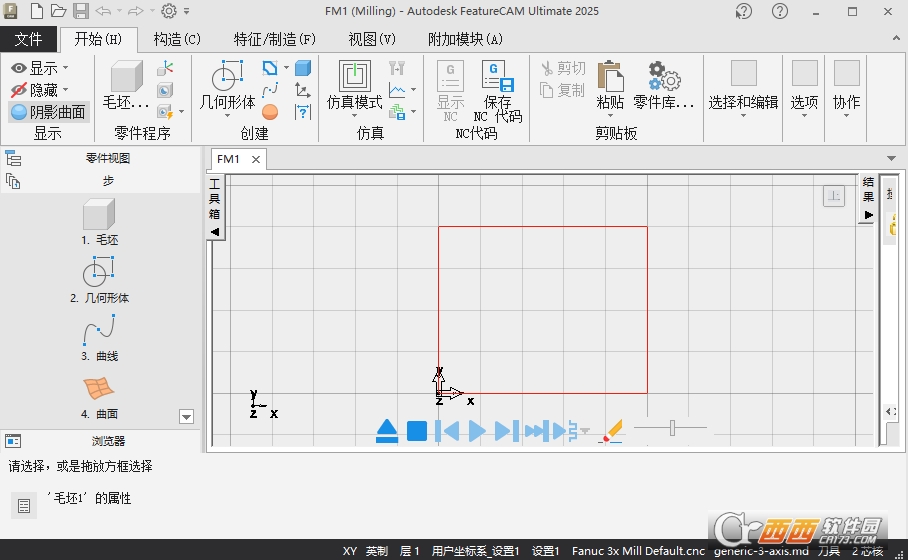The width and height of the screenshot is (908, 560).
Task: Click the settings gear in quick access
Action: coord(169,10)
